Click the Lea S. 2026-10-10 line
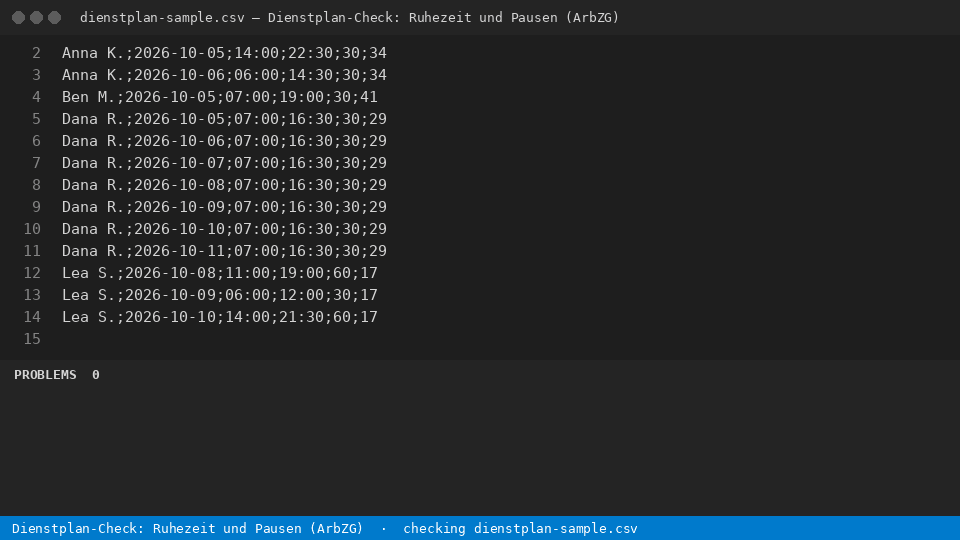This screenshot has width=960, height=540. click(x=220, y=317)
